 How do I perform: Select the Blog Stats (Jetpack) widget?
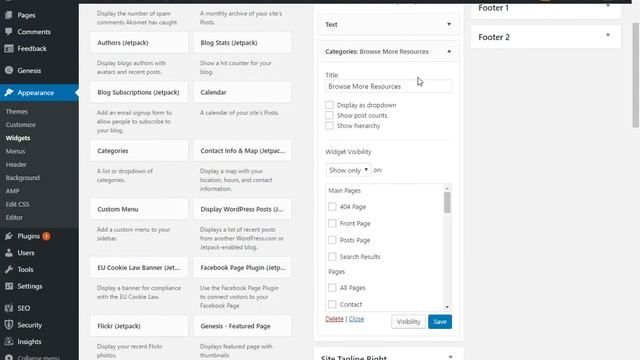click(x=242, y=42)
